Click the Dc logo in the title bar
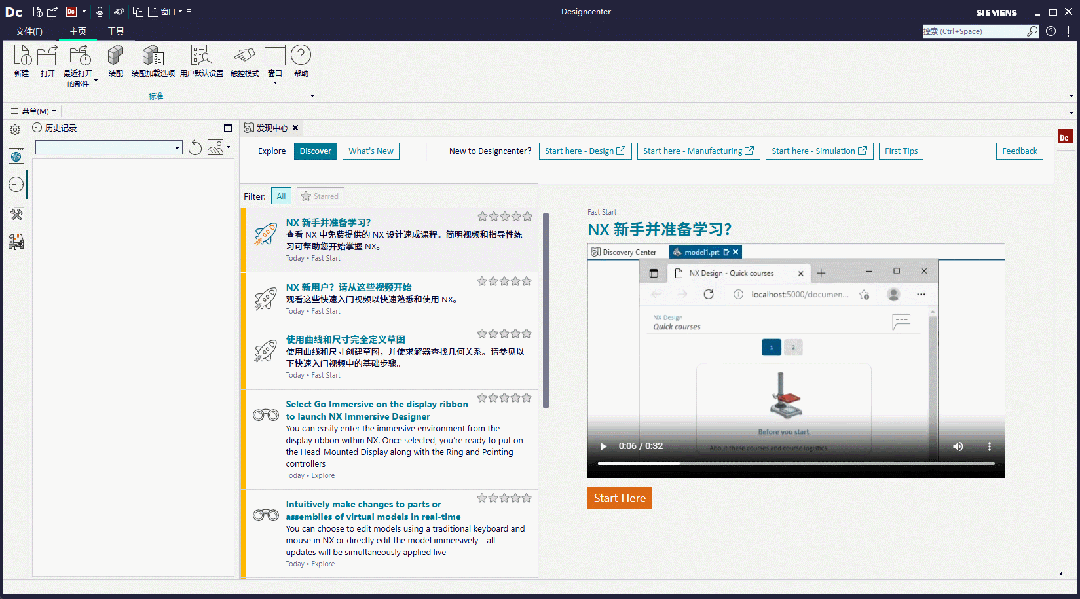Image resolution: width=1080 pixels, height=599 pixels. [x=14, y=12]
